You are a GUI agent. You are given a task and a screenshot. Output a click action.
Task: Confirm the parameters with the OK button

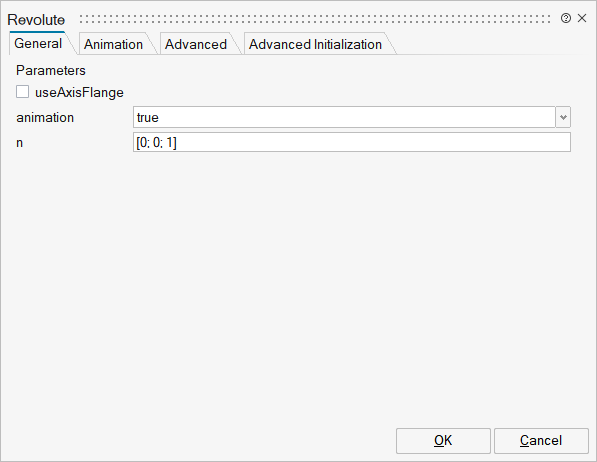(x=443, y=441)
